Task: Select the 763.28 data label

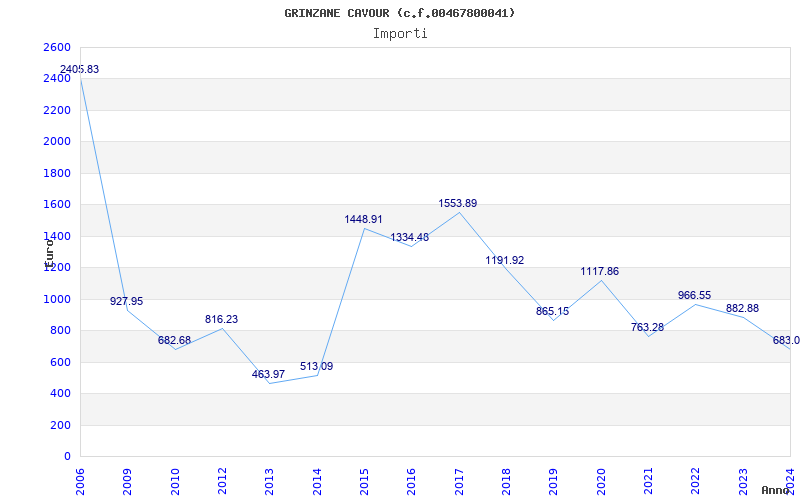Action: 647,327
